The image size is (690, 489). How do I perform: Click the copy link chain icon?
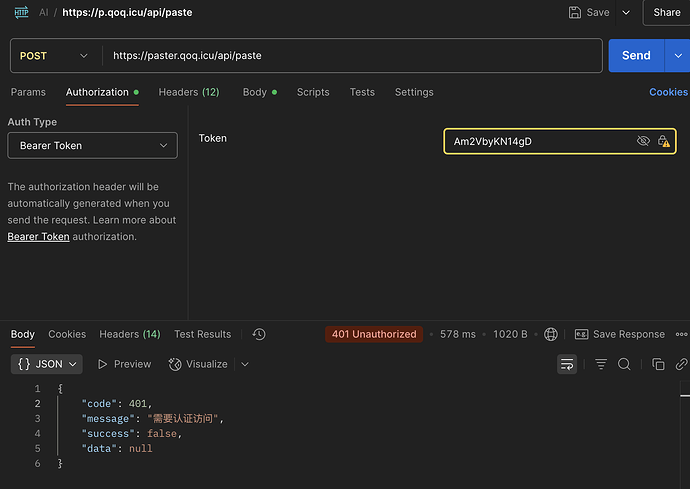(x=681, y=364)
